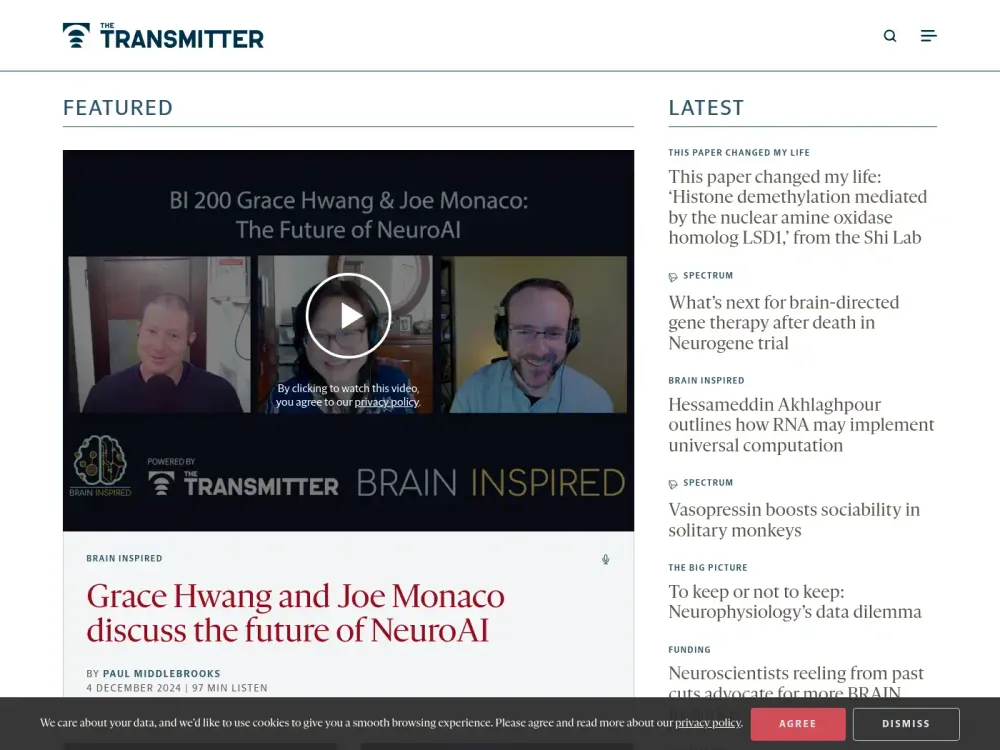Click The Transmitter logo in header

(163, 36)
